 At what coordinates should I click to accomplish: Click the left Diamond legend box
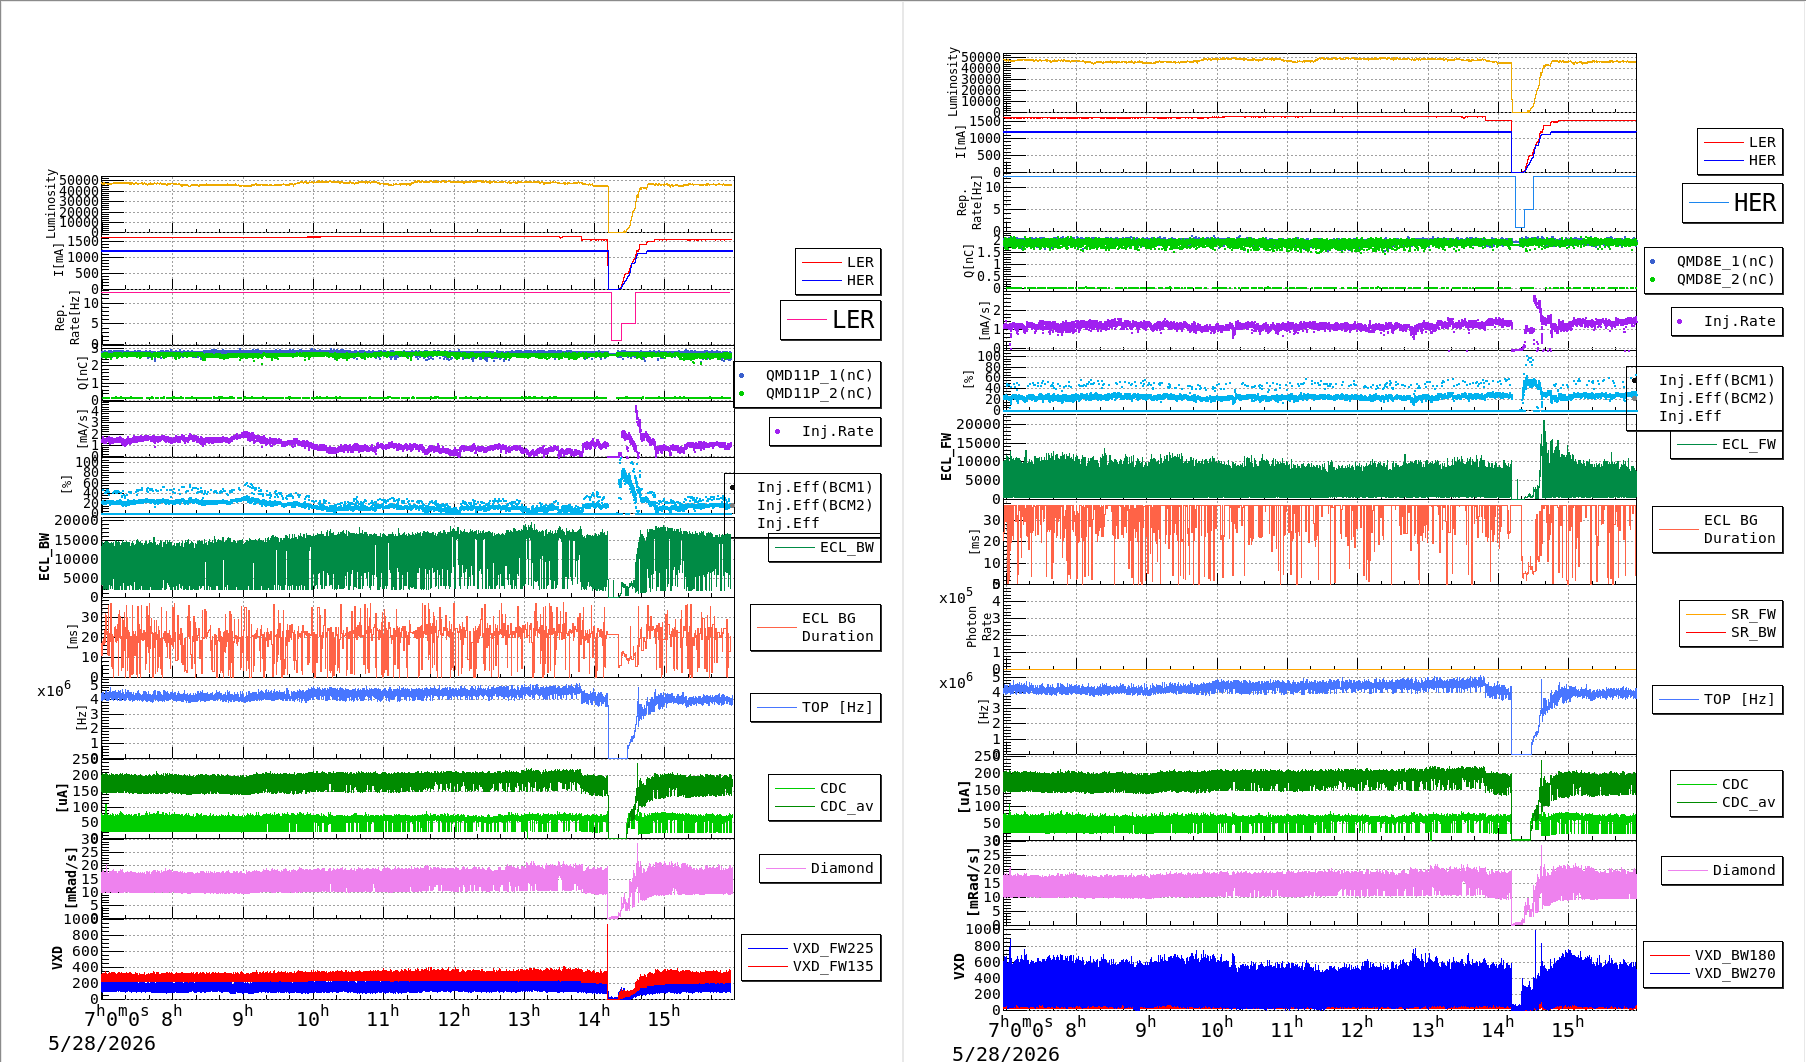(x=820, y=868)
